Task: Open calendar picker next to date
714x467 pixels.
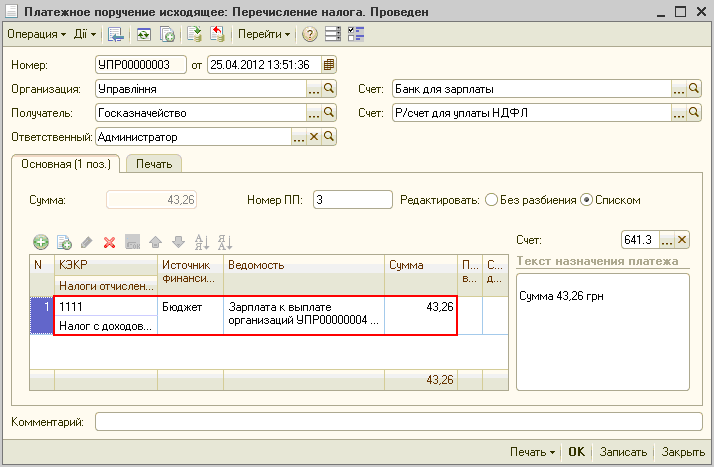Action: coord(329,65)
